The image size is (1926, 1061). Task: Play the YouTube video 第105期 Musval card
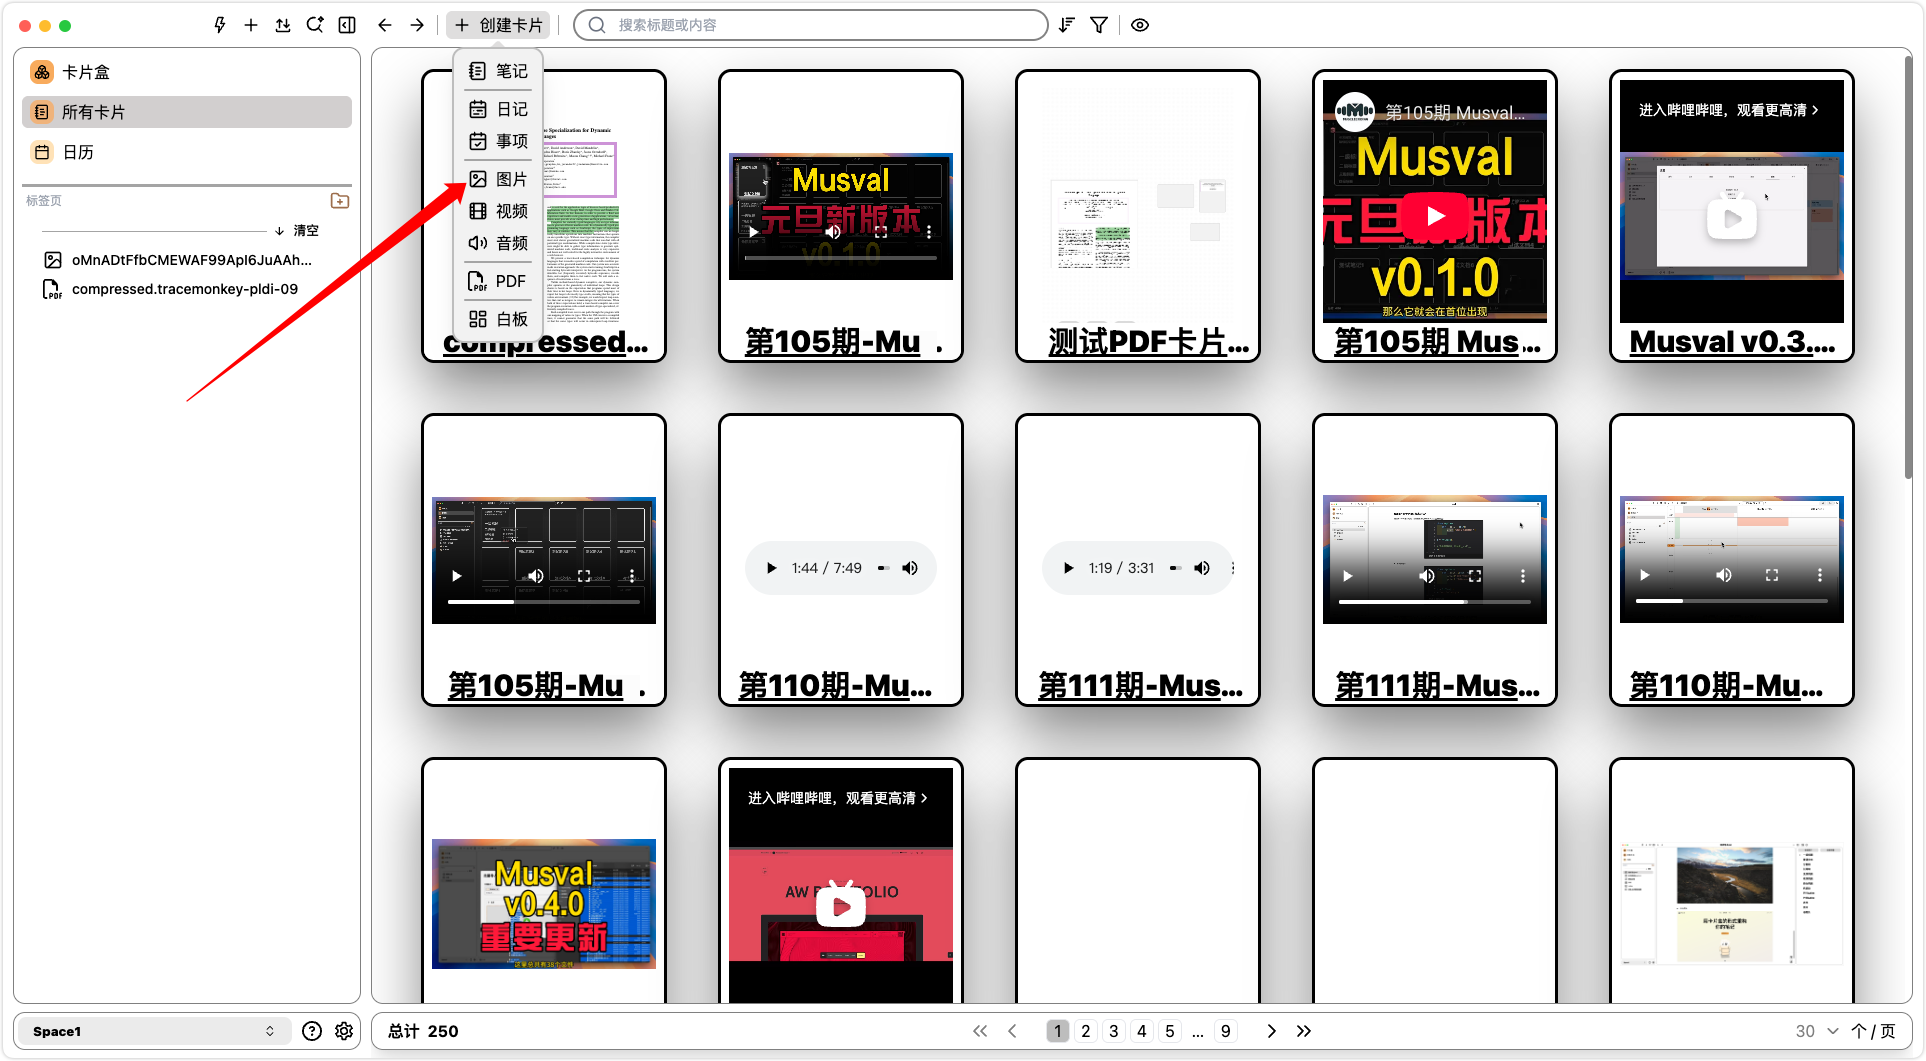(1435, 216)
